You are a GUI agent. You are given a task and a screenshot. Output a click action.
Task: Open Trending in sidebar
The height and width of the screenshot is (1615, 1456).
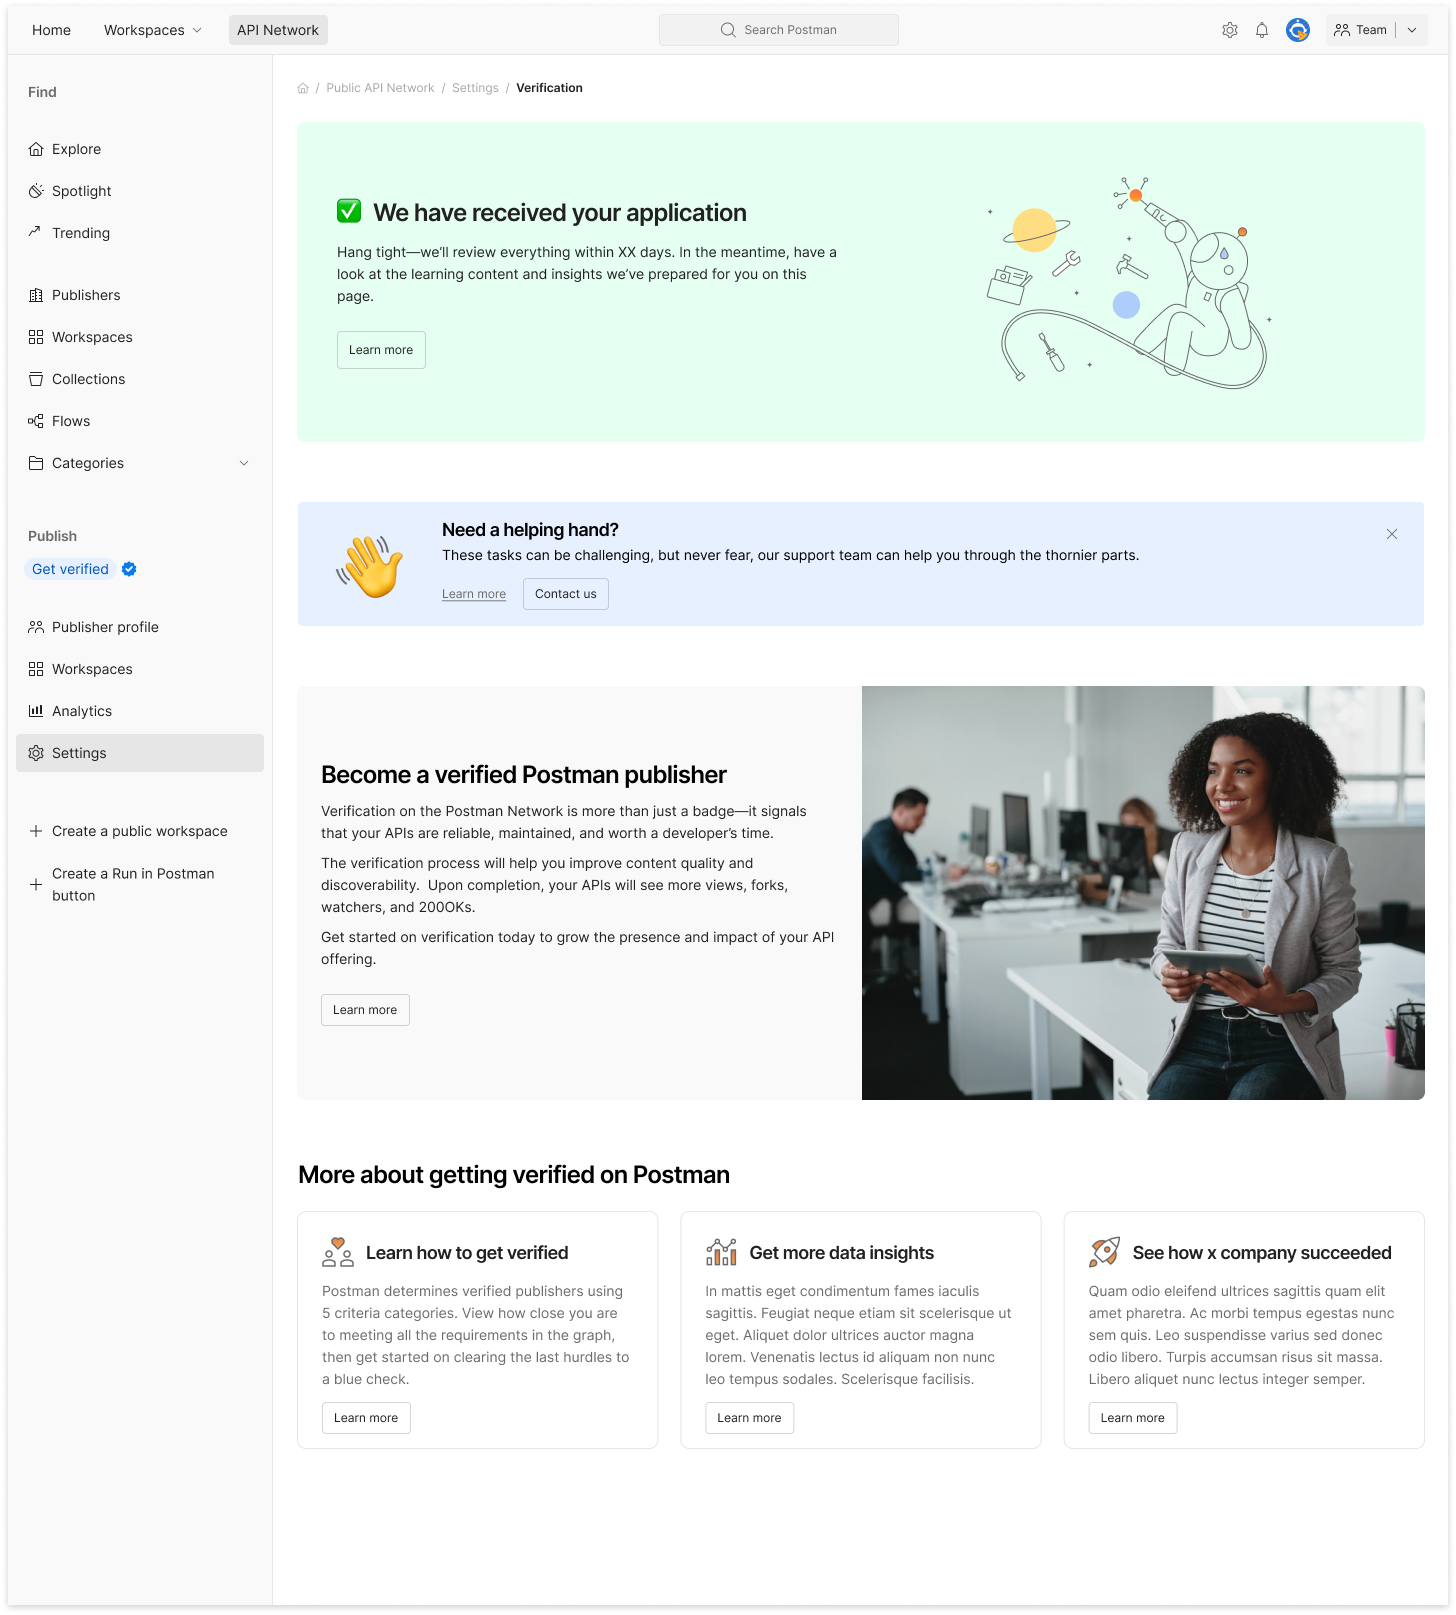pos(140,233)
